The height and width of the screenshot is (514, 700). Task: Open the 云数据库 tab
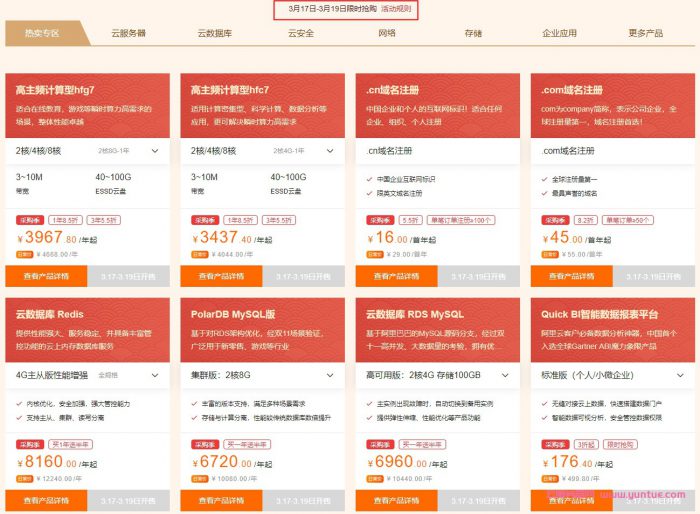pos(214,33)
